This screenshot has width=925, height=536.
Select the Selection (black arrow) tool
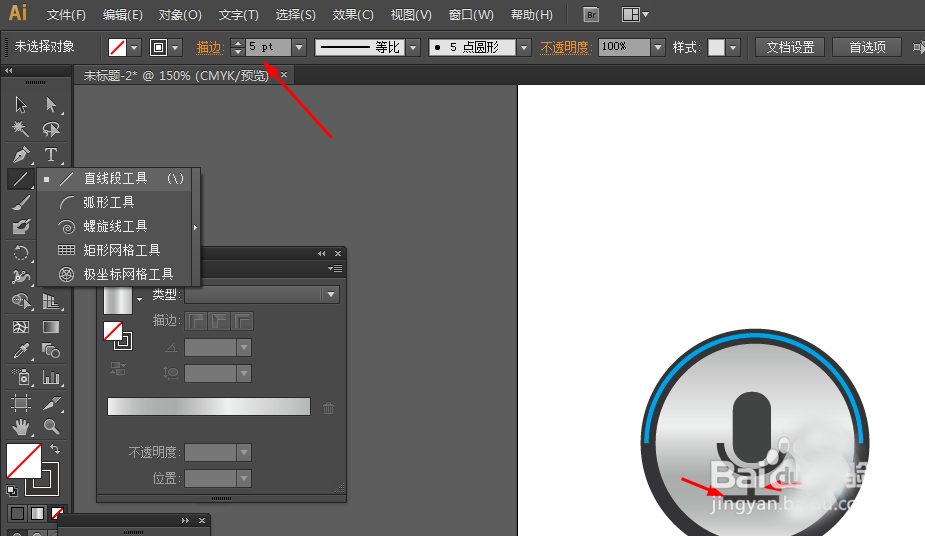(x=21, y=104)
